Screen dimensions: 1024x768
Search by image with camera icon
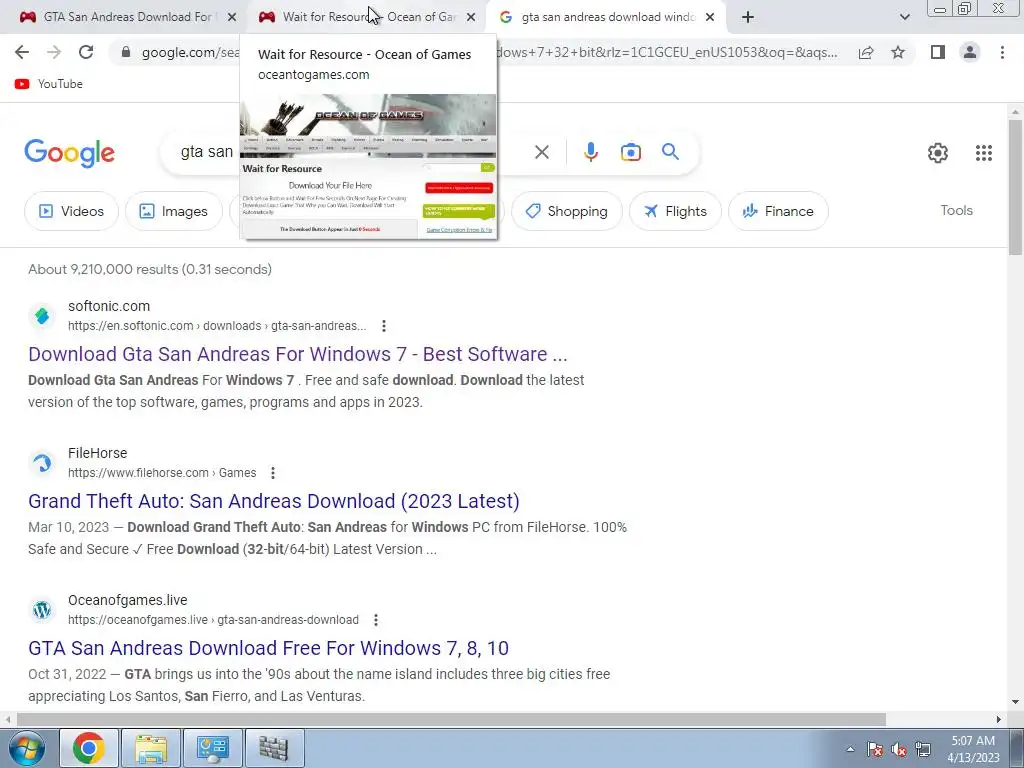[x=630, y=152]
